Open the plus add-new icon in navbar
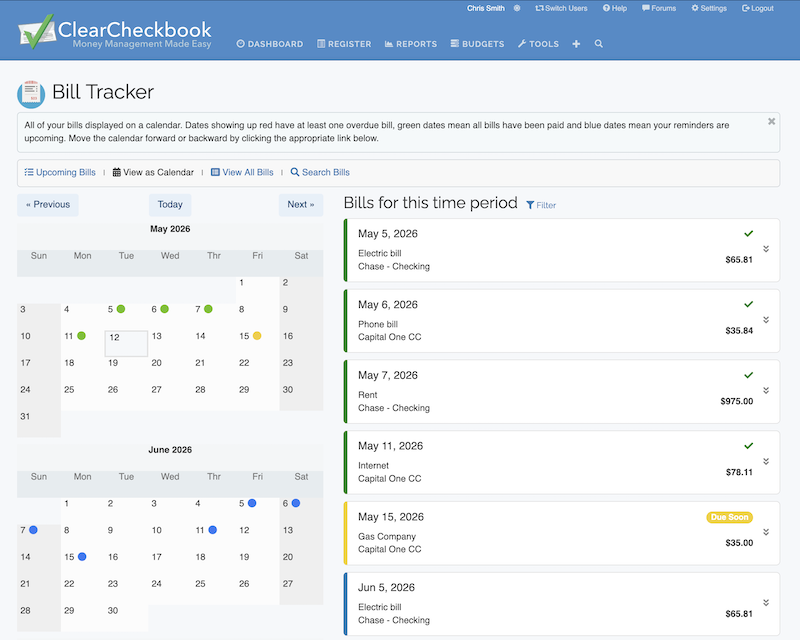The height and width of the screenshot is (640, 800). pos(576,44)
